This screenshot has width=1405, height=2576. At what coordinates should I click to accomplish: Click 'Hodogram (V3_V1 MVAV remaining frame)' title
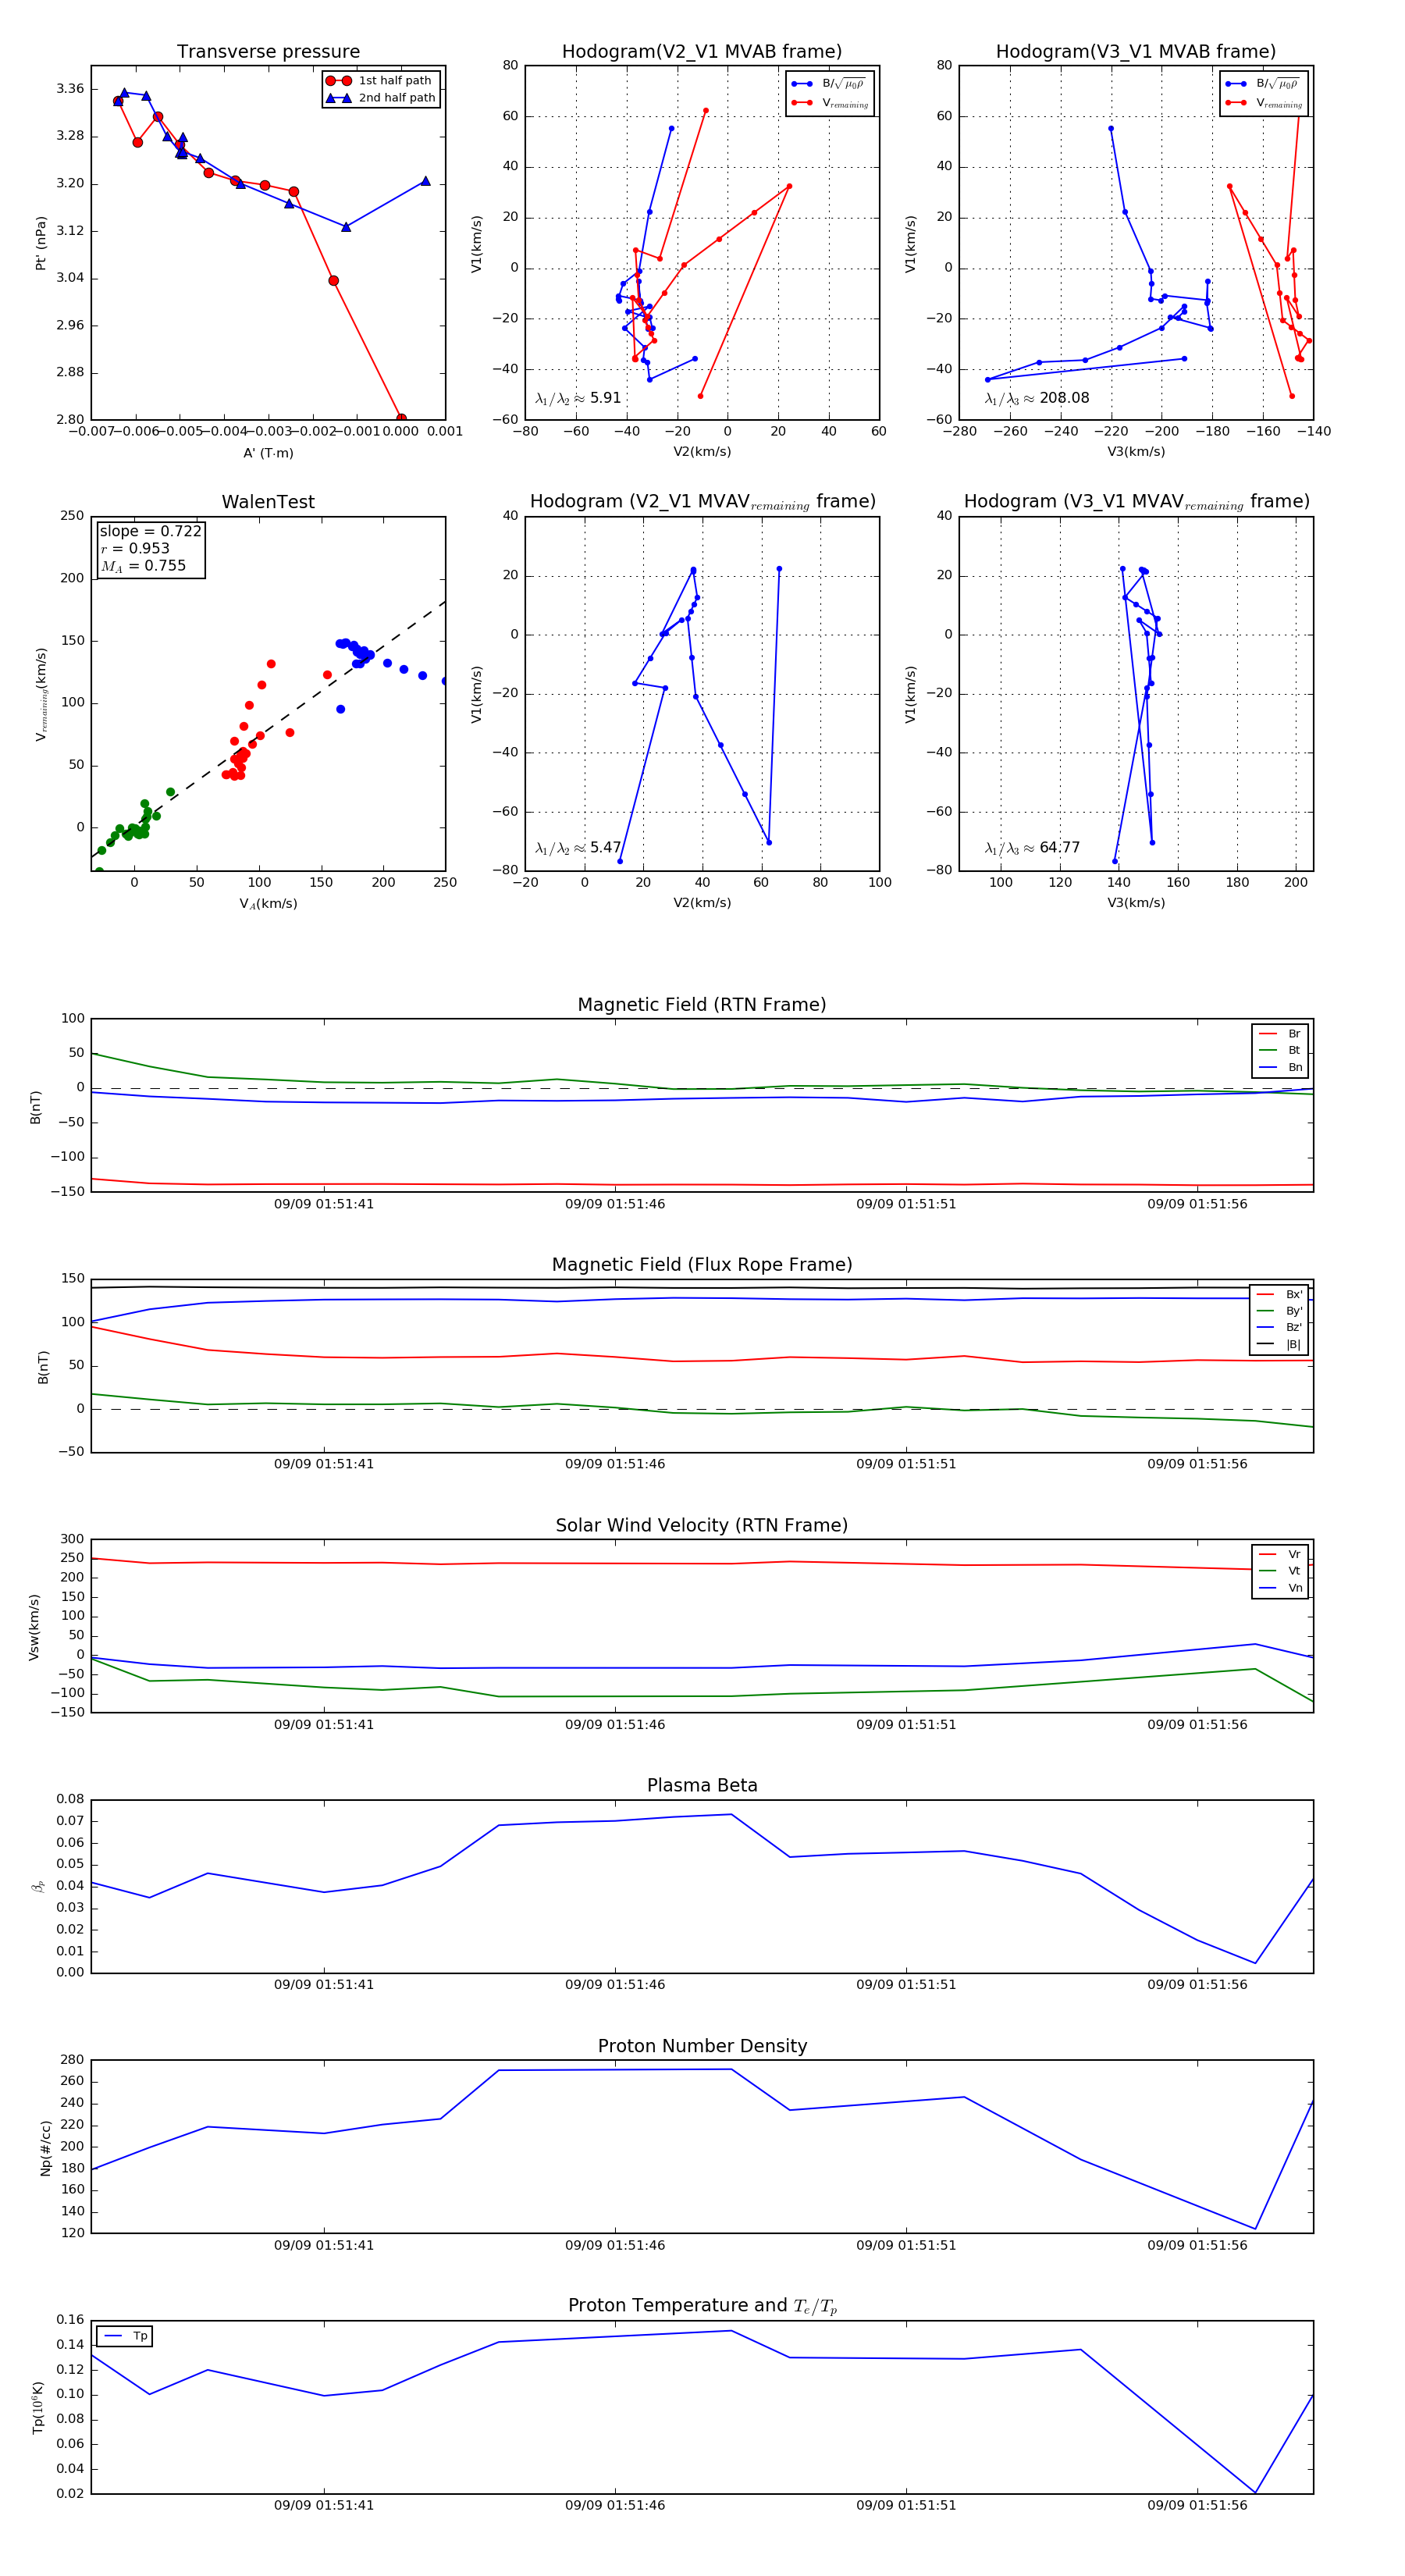[x=1136, y=502]
